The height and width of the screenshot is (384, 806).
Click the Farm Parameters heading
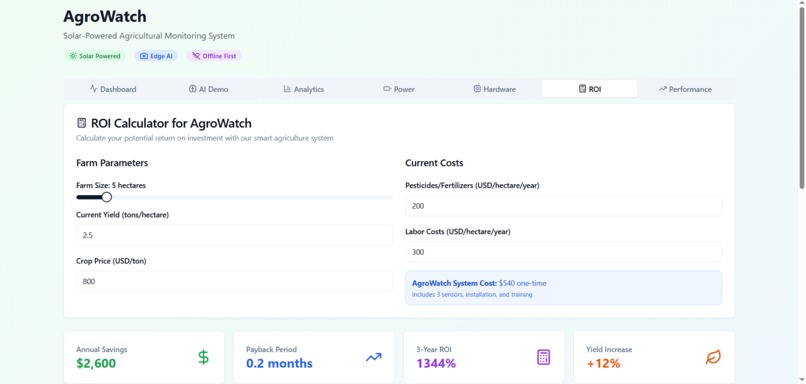[112, 163]
